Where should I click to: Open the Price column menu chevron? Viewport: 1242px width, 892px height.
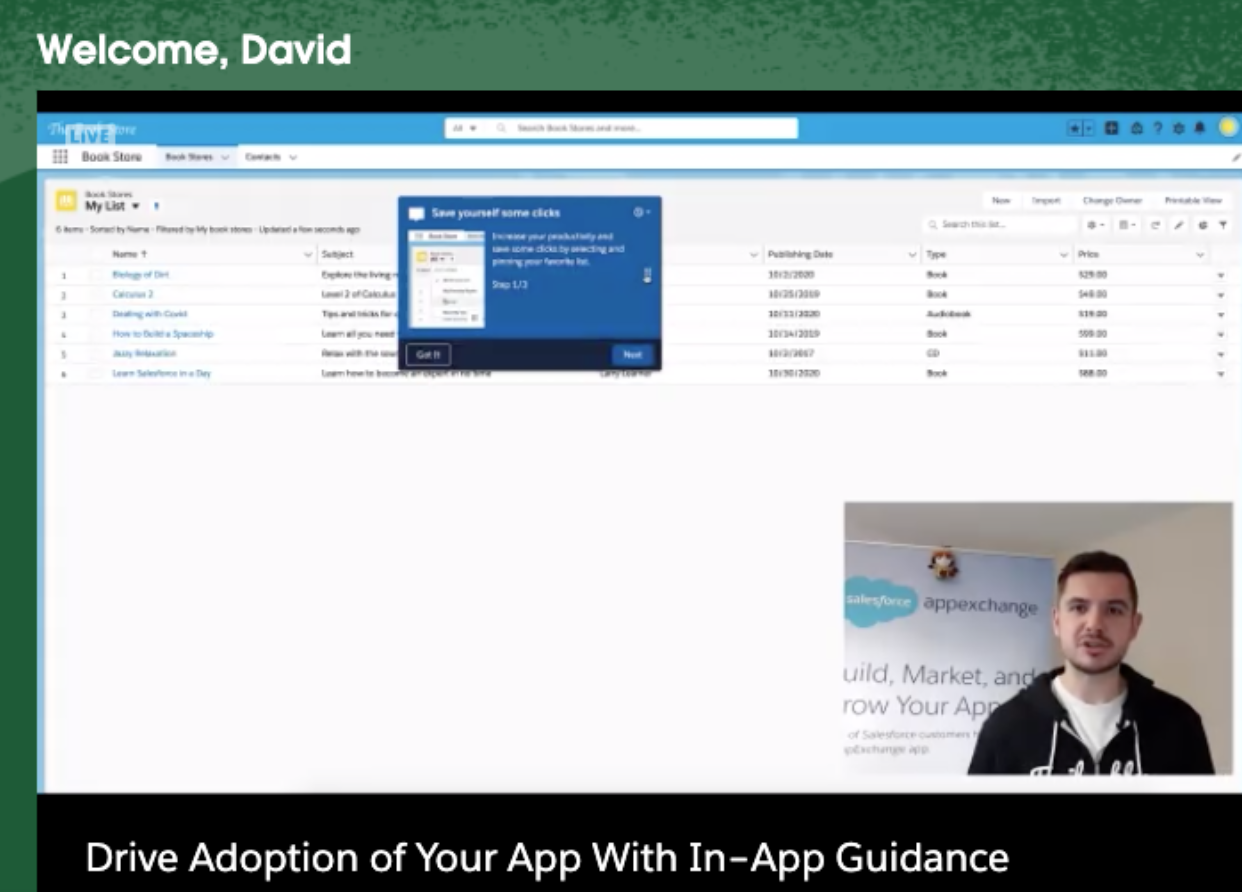1200,255
